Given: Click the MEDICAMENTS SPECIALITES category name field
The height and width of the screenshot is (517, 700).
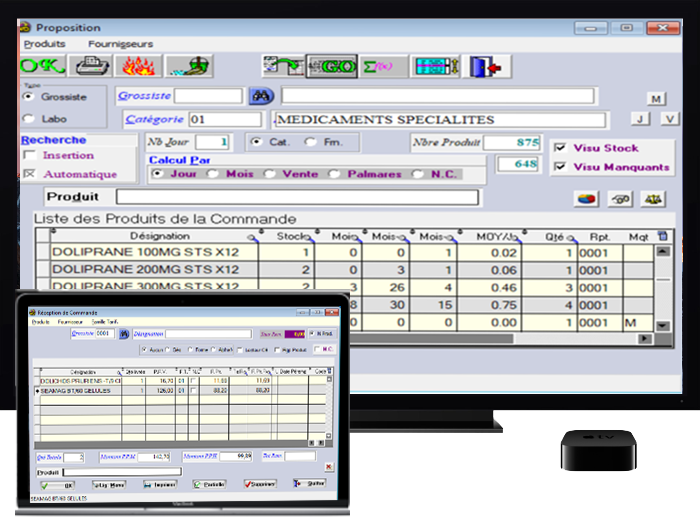Looking at the screenshot, I should tap(439, 120).
